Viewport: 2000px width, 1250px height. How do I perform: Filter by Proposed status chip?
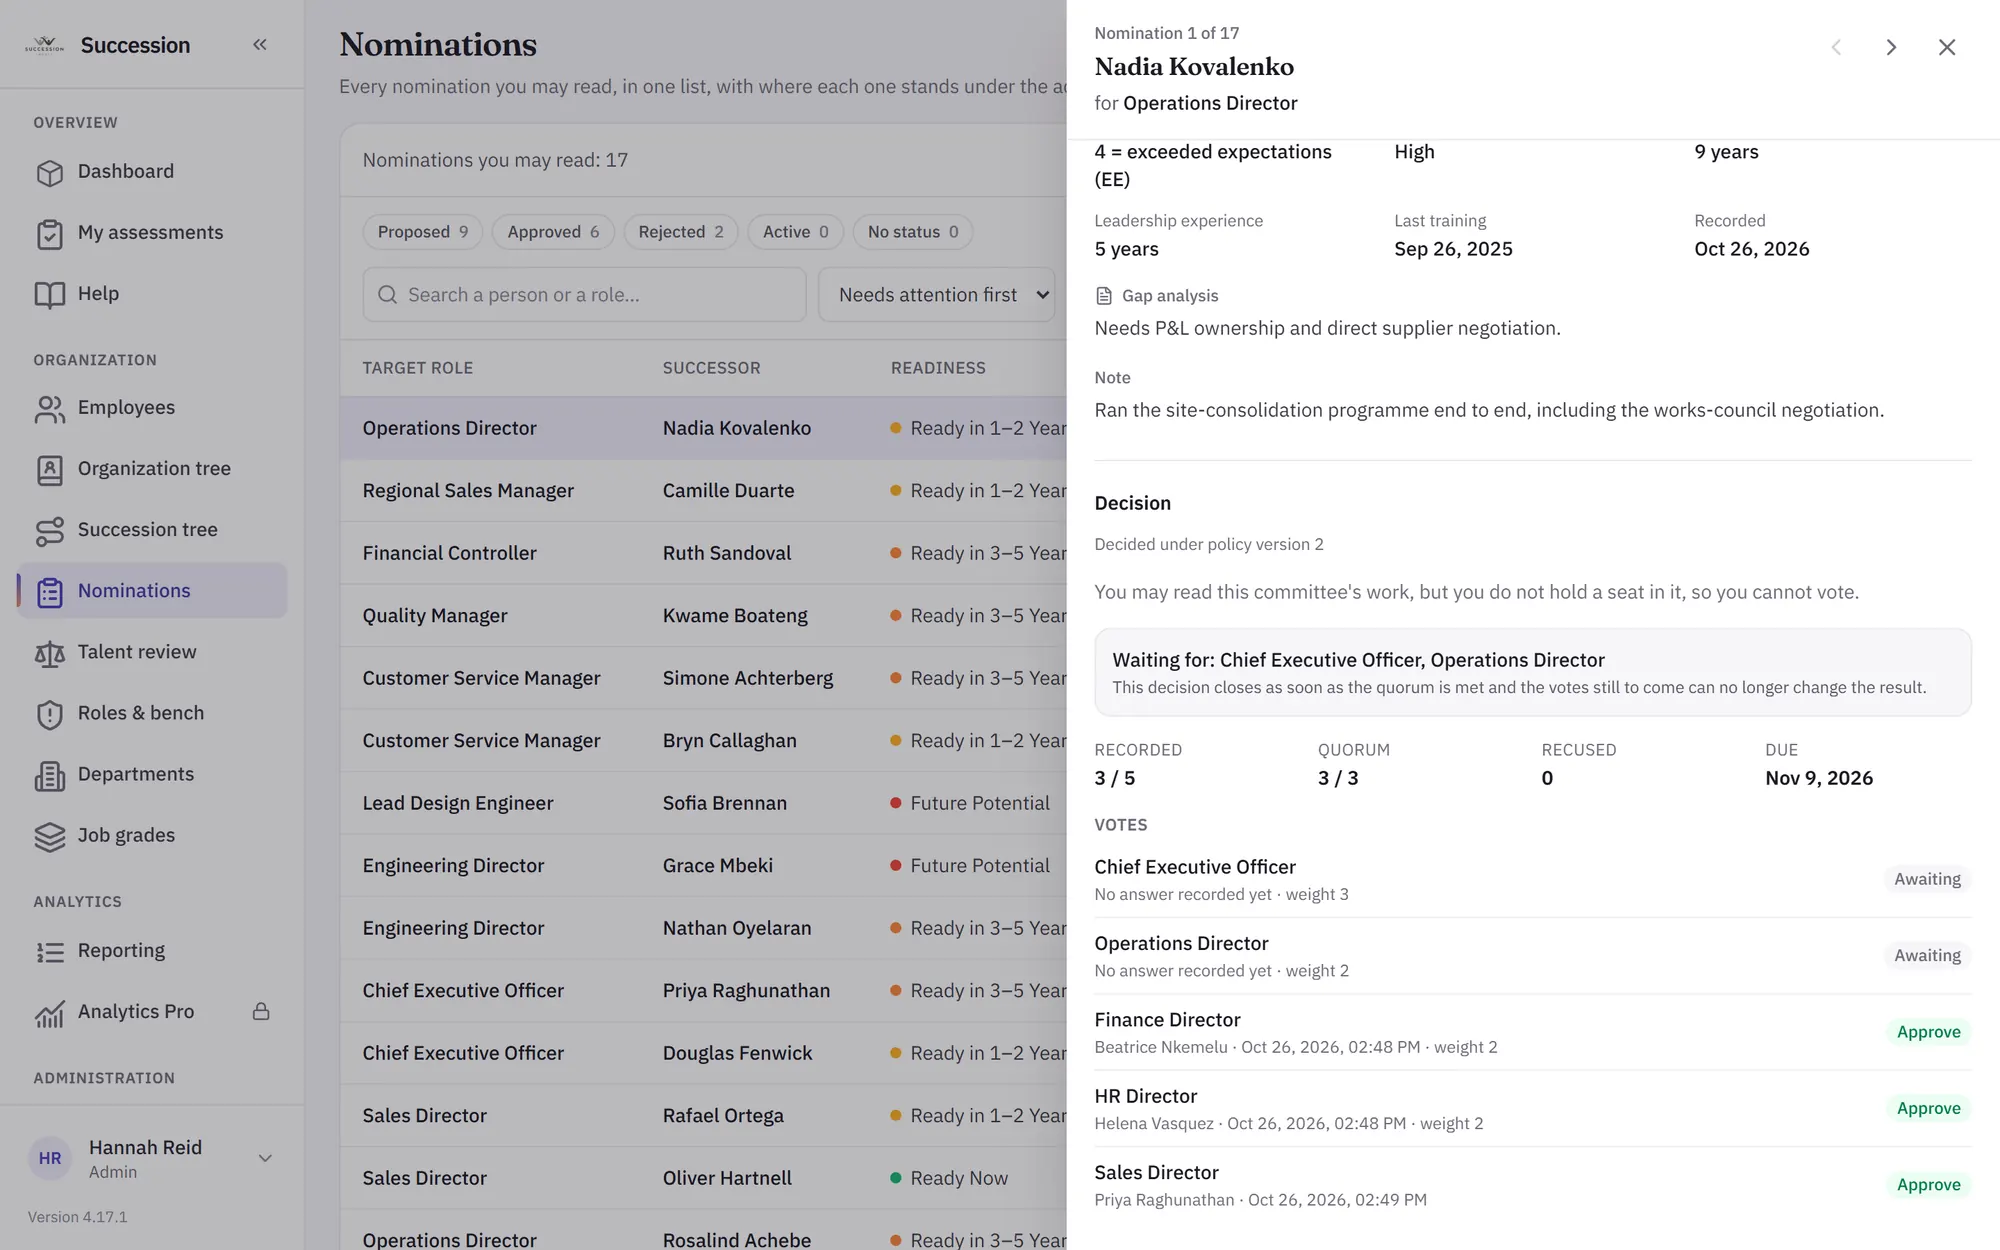[423, 232]
